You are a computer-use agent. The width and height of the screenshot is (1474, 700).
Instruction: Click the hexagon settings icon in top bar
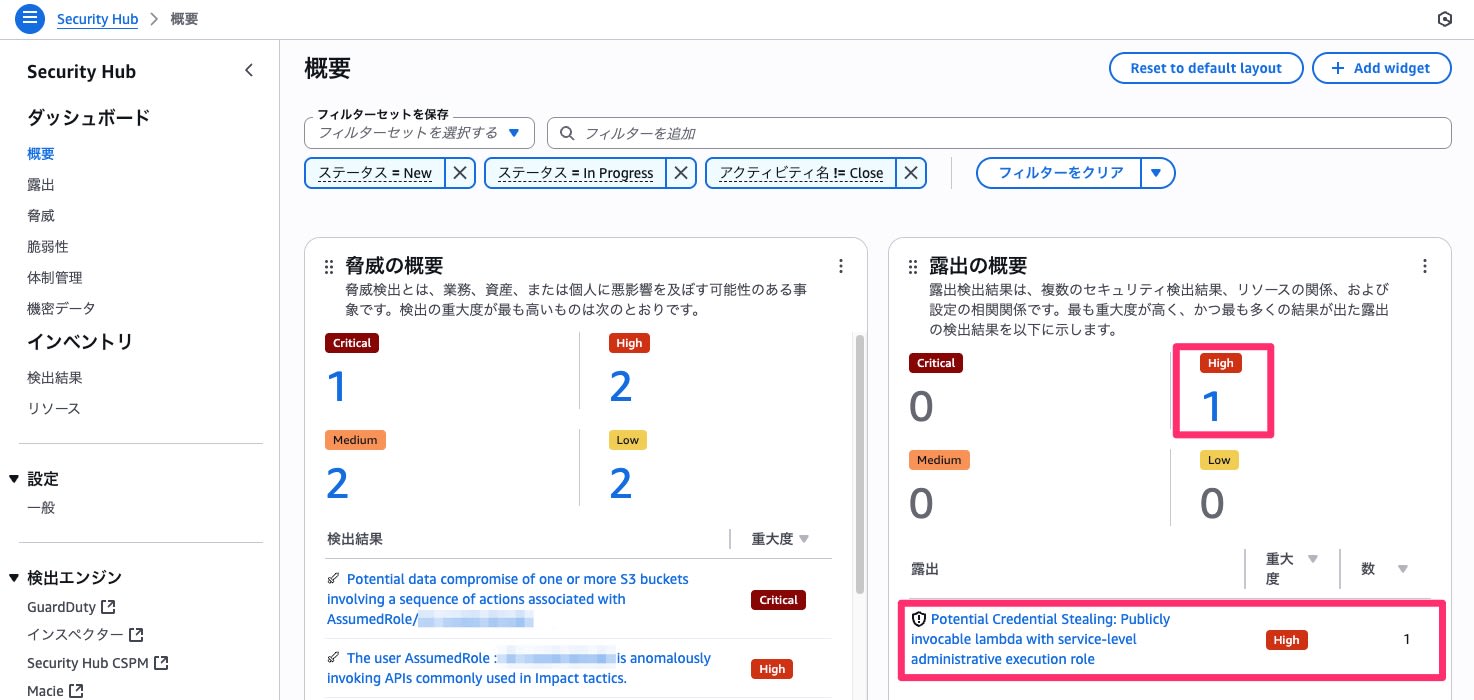(x=1443, y=19)
